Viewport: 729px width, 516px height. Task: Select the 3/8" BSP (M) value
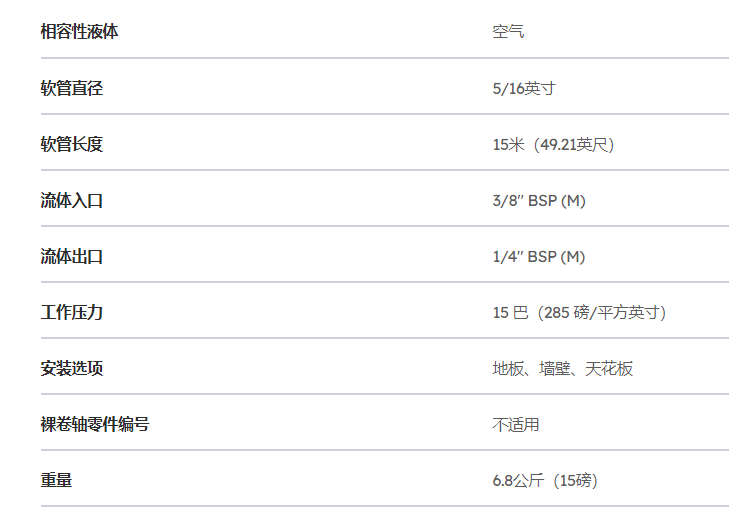[539, 201]
